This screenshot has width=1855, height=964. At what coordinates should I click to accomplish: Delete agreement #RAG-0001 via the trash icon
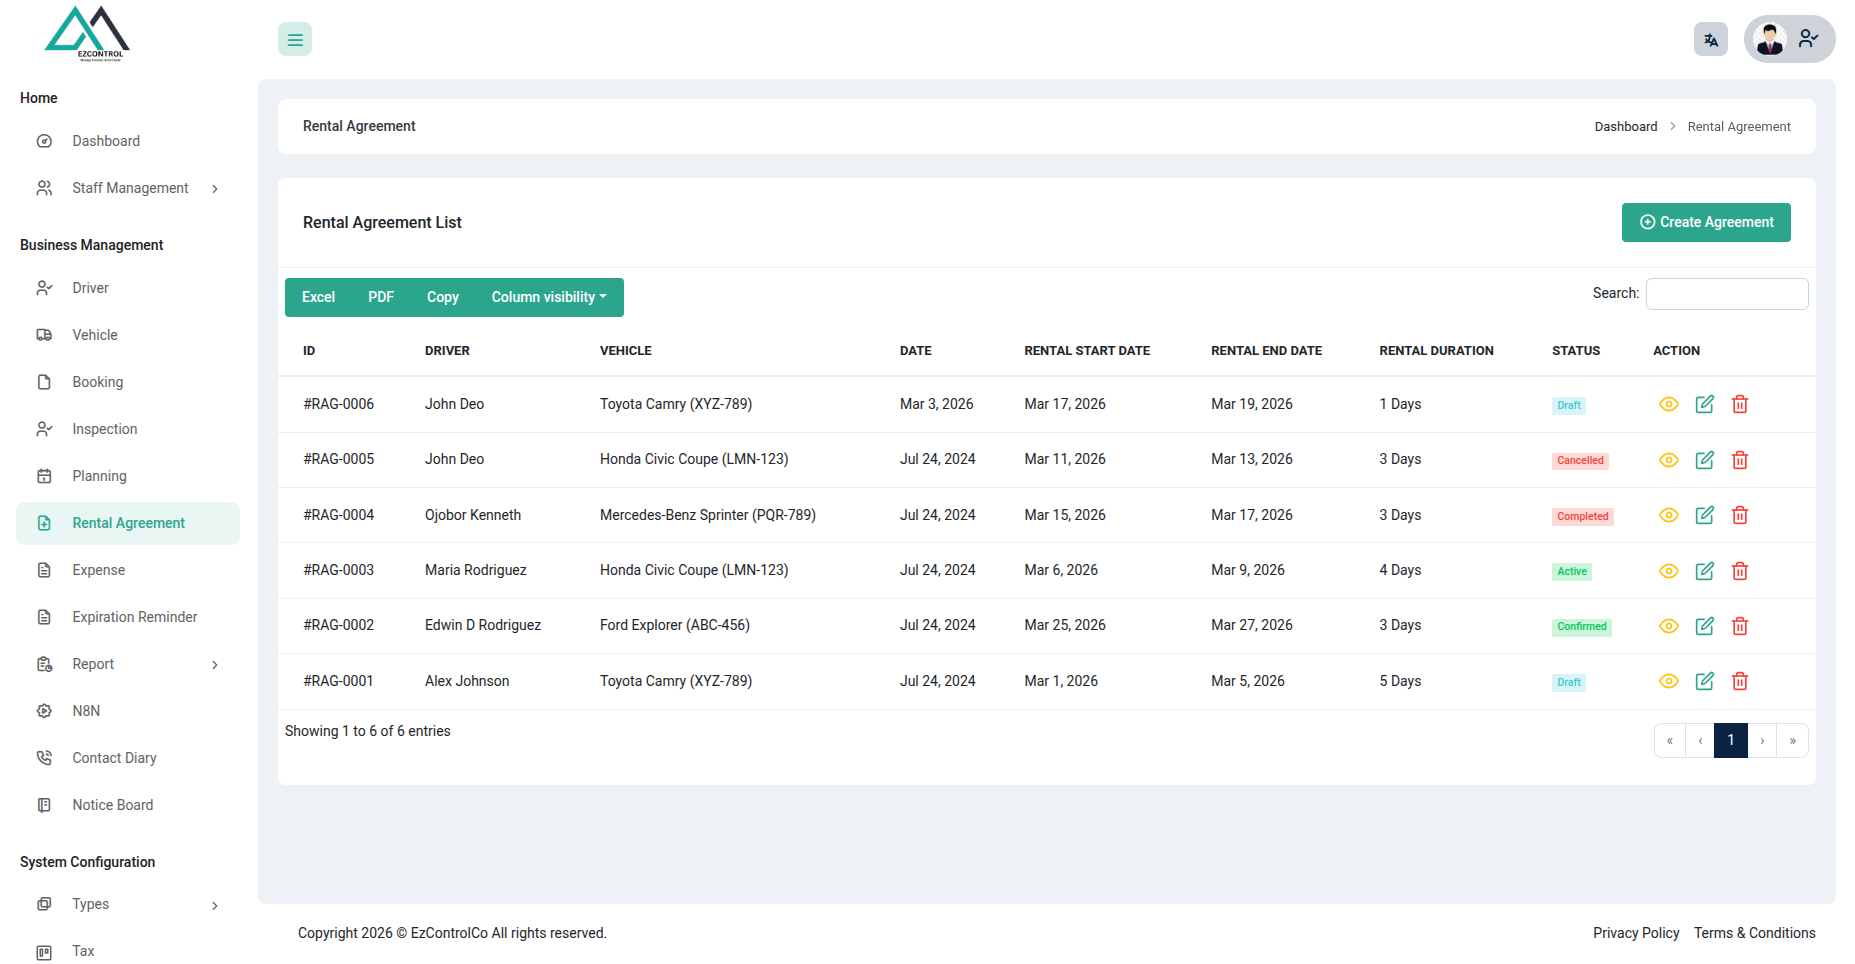tap(1740, 681)
